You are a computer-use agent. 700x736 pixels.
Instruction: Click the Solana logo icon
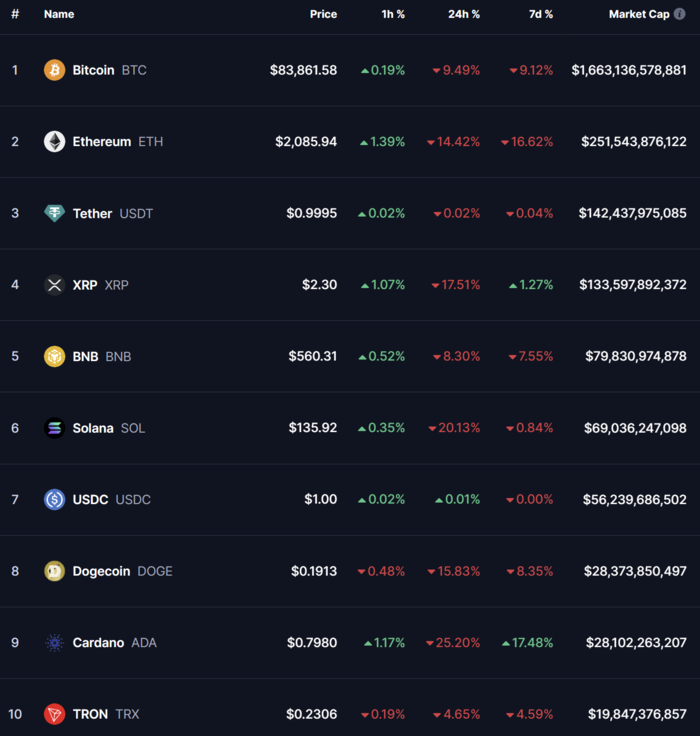tap(54, 428)
